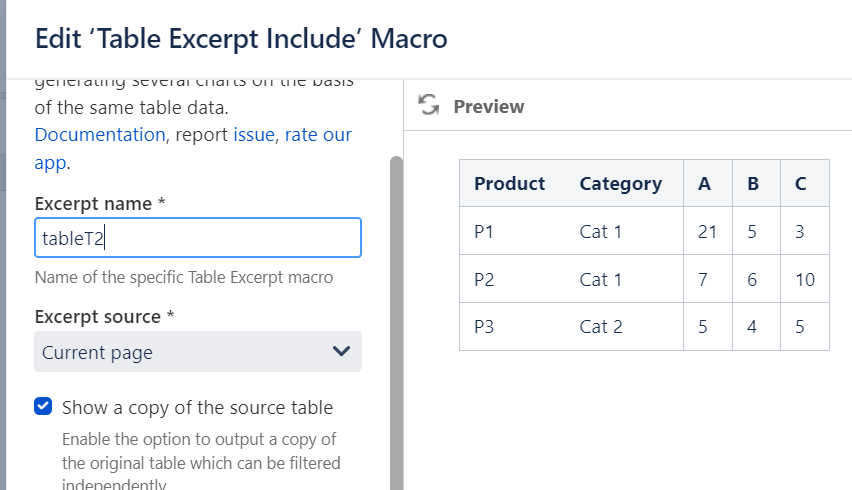Viewport: 852px width, 490px height.
Task: Click the P1 cell in preview table
Action: 484,232
